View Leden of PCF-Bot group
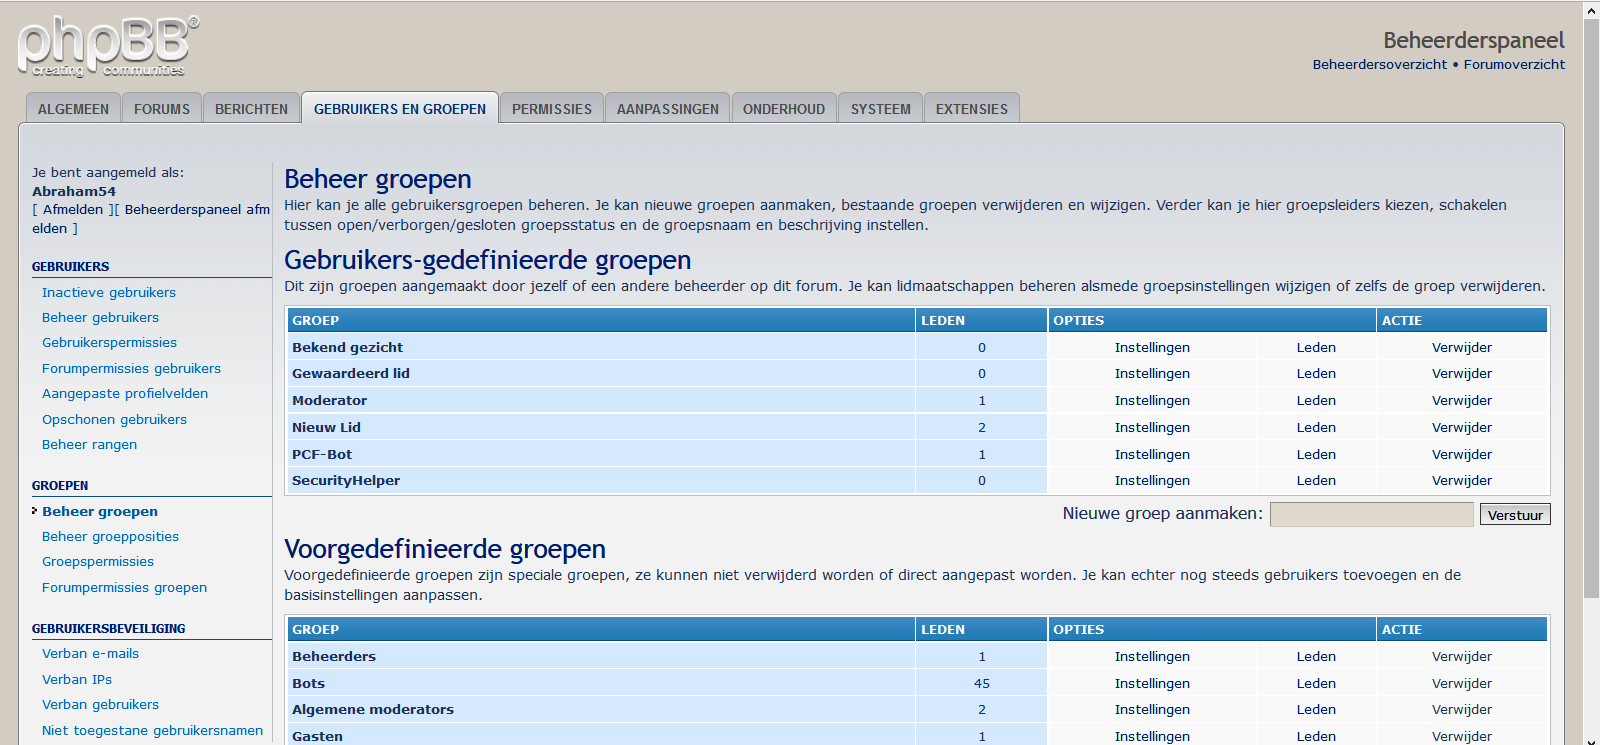1600x745 pixels. (1316, 454)
